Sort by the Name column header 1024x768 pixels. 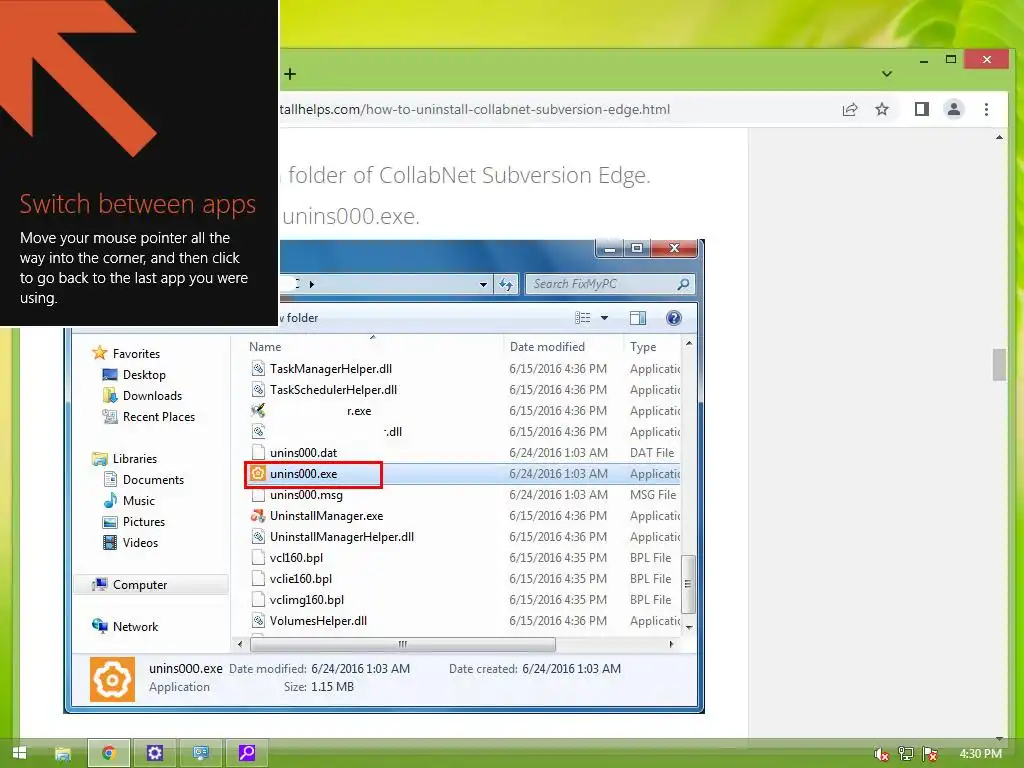265,347
